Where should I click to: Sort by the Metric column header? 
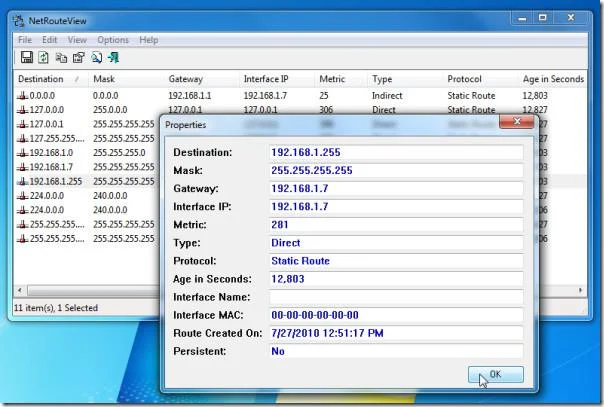tap(341, 79)
